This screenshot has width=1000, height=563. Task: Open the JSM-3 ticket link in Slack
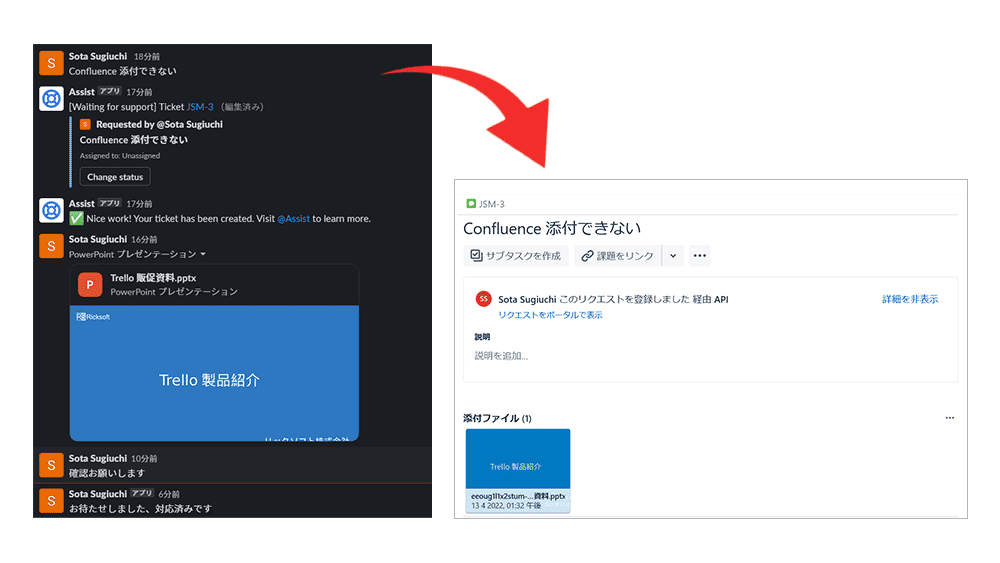pyautogui.click(x=200, y=106)
